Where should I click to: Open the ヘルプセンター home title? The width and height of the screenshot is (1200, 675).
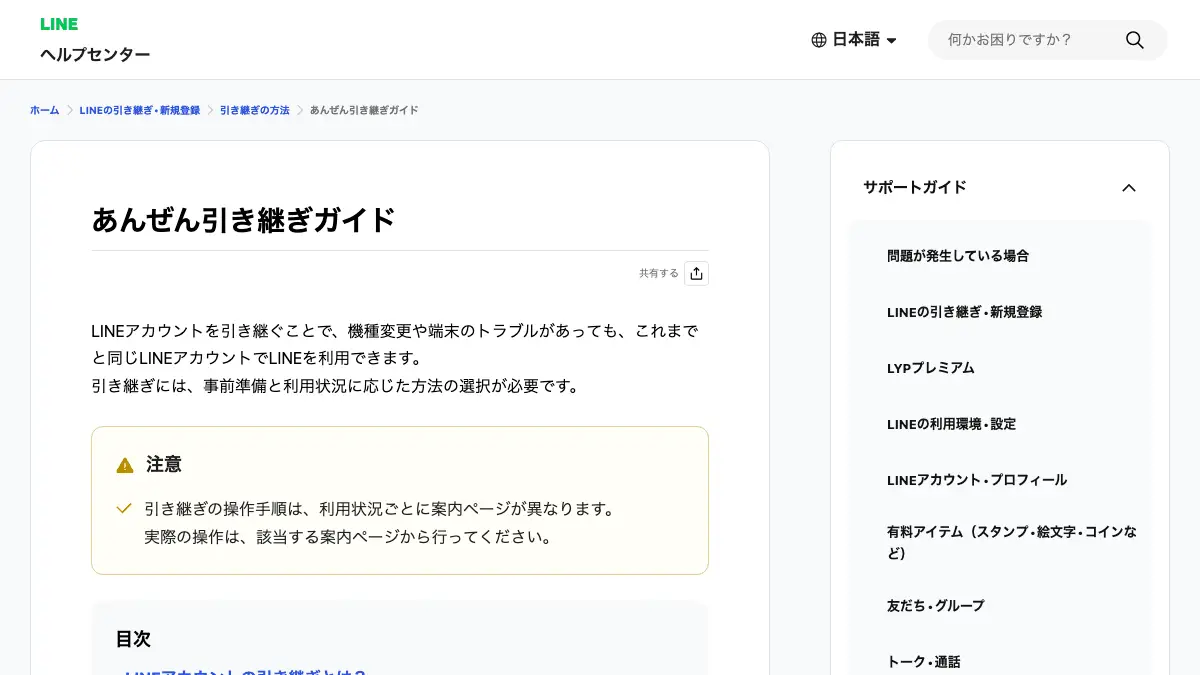(95, 55)
